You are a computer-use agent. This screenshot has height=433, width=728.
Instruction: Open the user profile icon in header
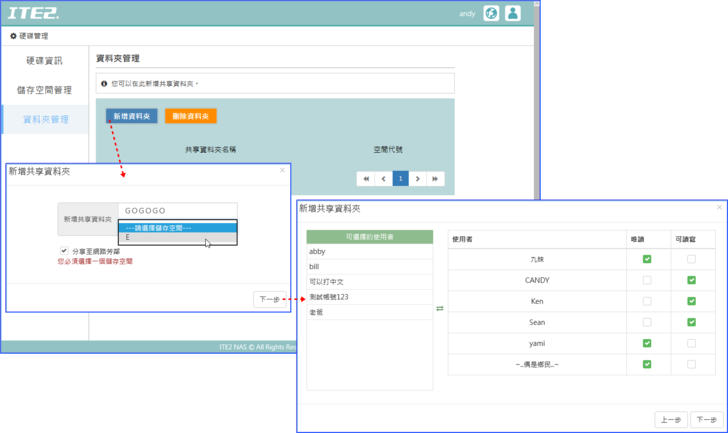[513, 13]
